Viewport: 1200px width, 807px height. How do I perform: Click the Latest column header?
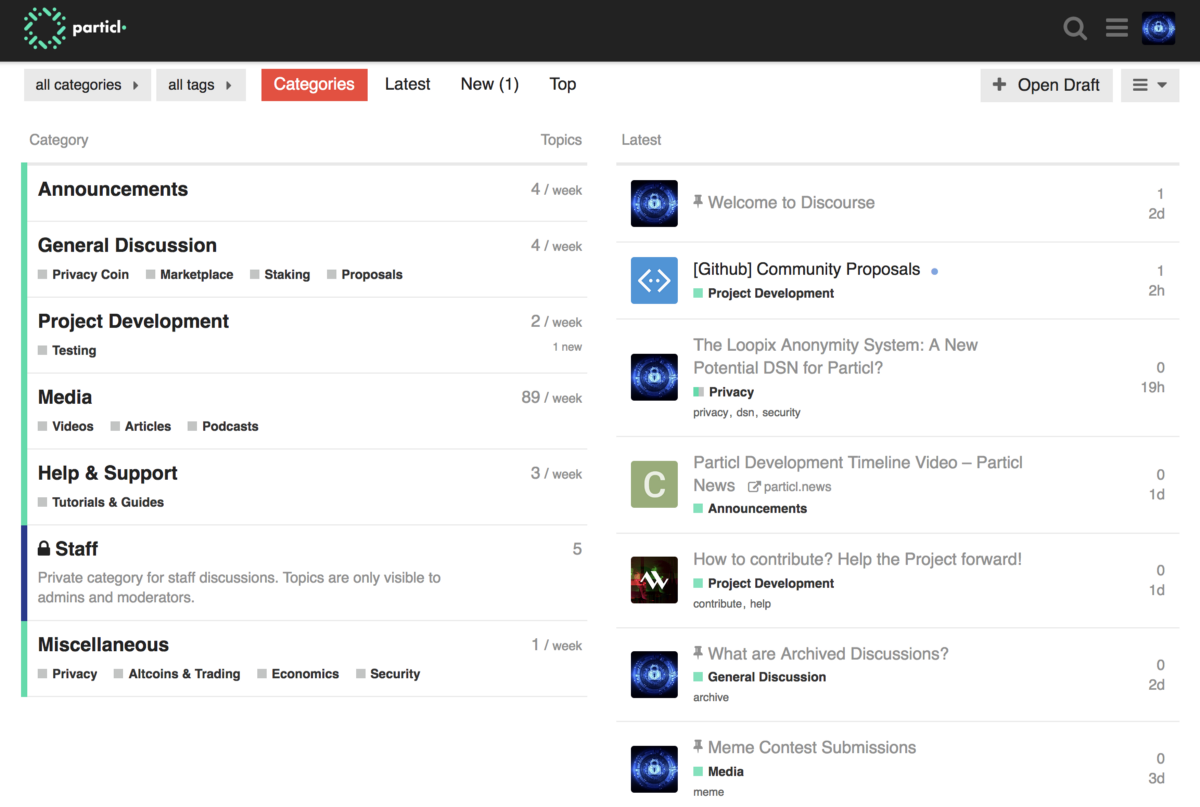(641, 140)
